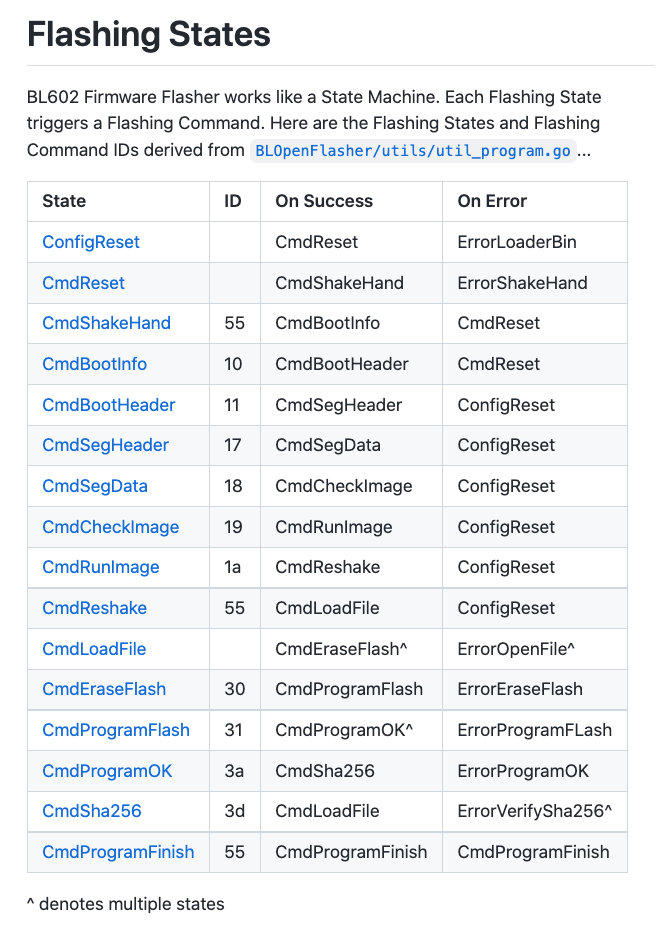This screenshot has width=664, height=931.
Task: Follow the CmdSha256 link
Action: (92, 811)
